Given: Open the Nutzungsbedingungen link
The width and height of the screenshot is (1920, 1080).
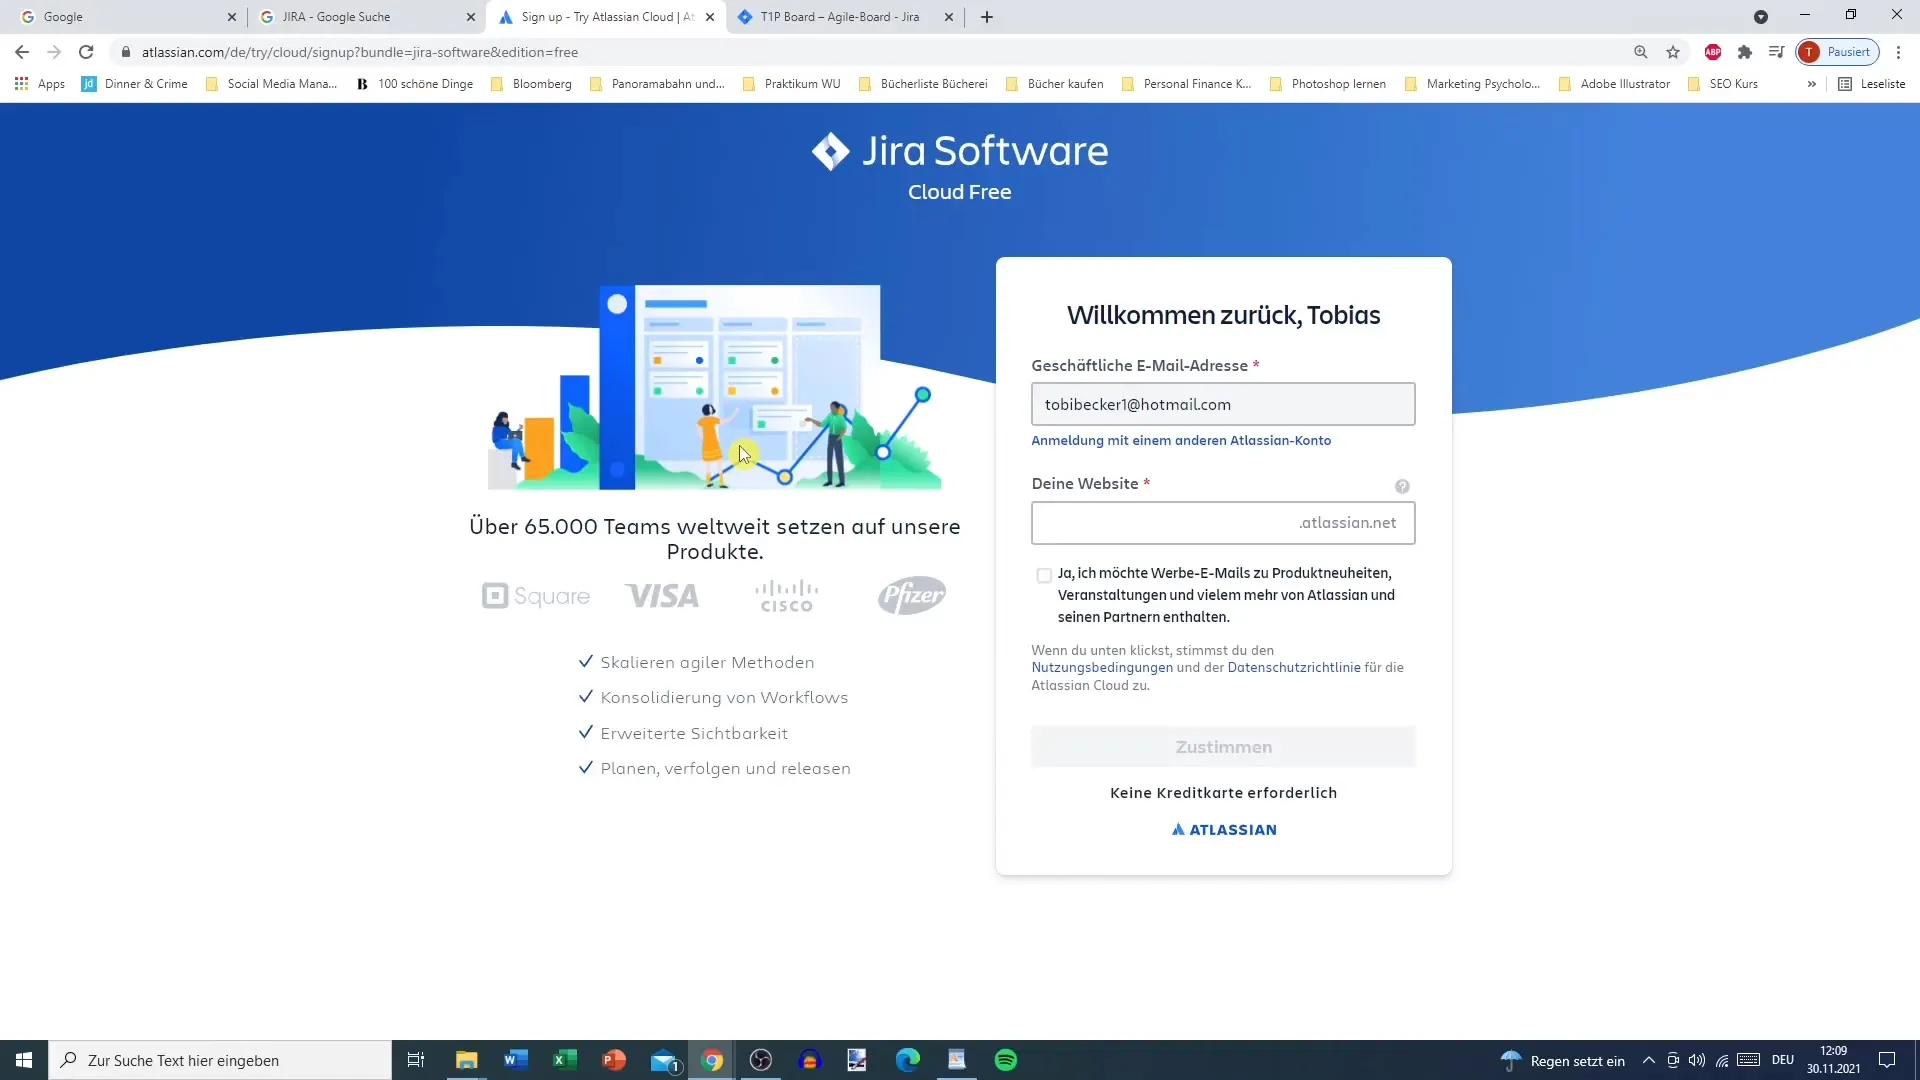Looking at the screenshot, I should click(x=1102, y=668).
